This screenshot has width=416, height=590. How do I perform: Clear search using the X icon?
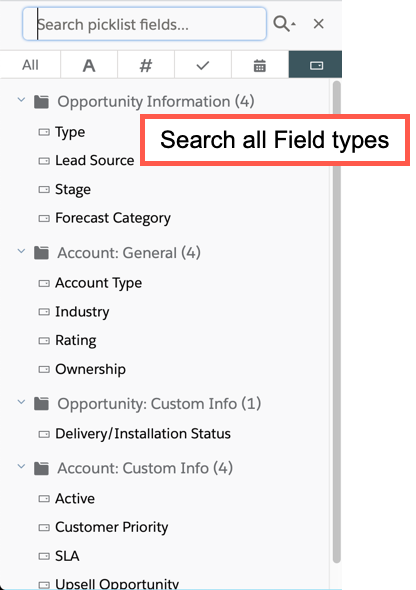[x=319, y=24]
